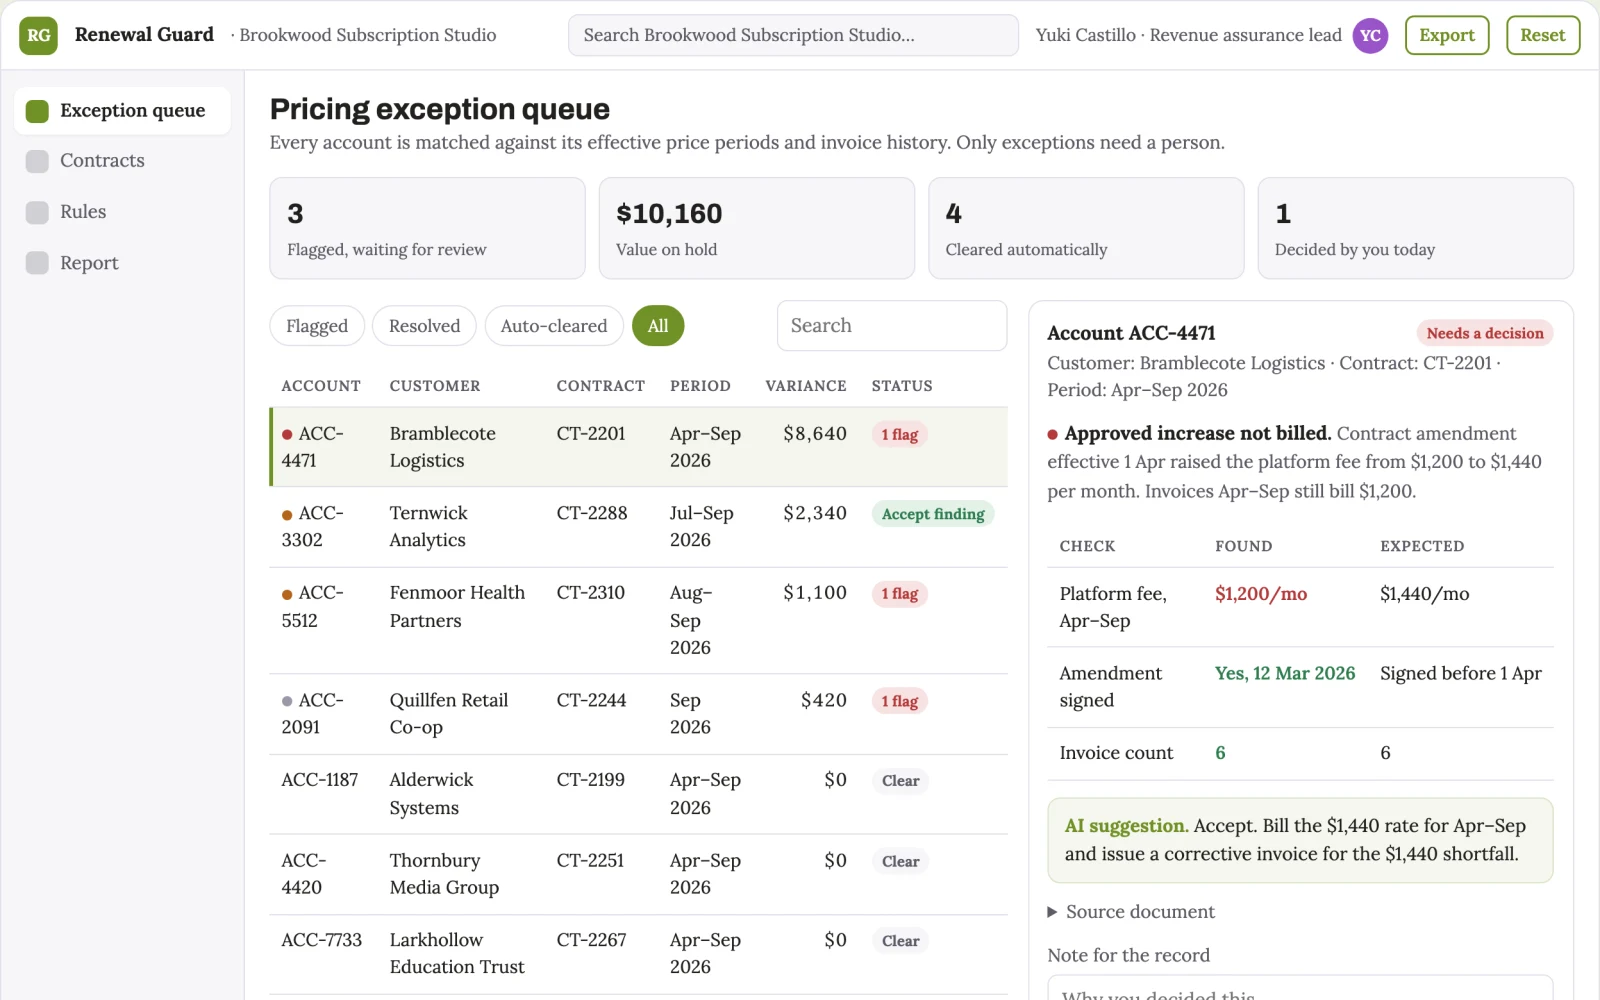Click the STATUS column header
1600x1000 pixels.
(x=902, y=386)
